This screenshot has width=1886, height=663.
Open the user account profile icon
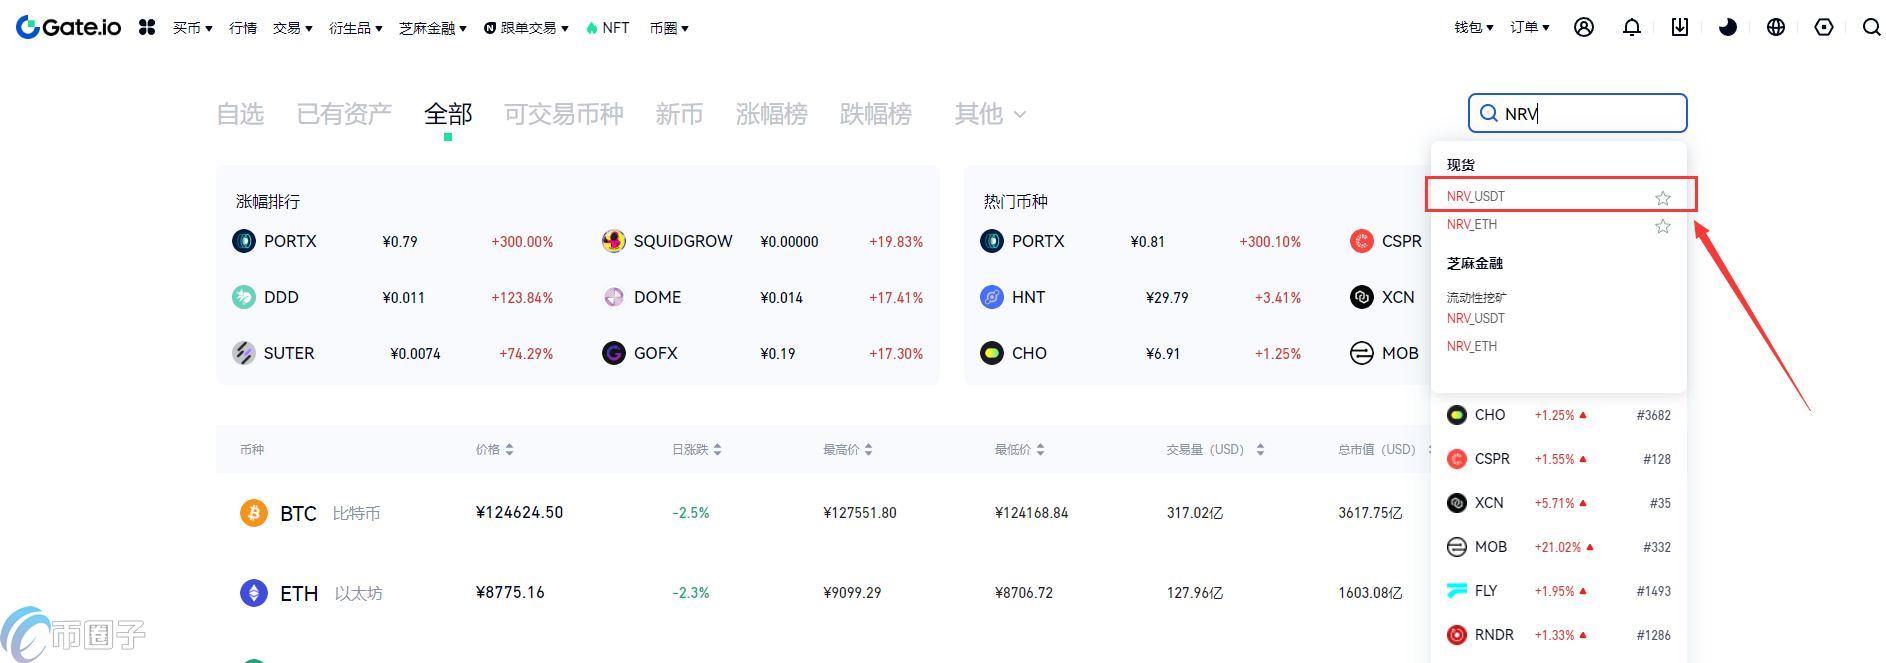(1584, 28)
